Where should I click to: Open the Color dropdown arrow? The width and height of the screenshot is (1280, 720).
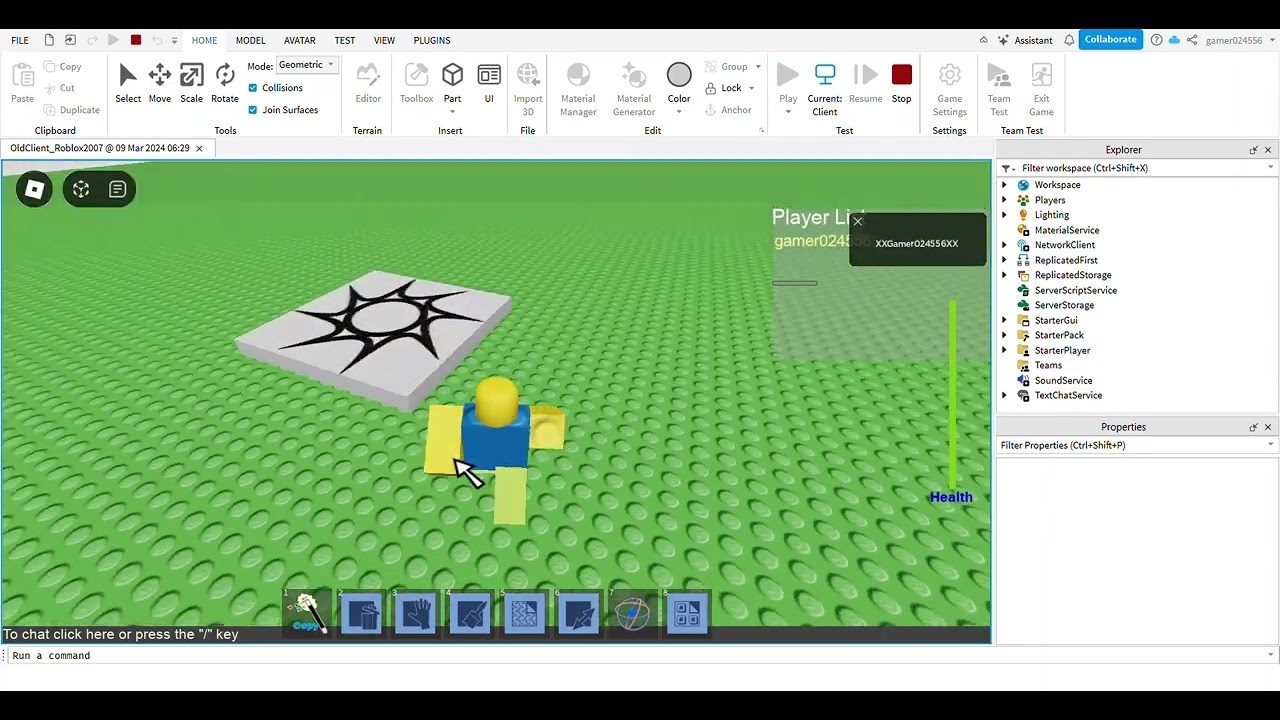point(679,111)
